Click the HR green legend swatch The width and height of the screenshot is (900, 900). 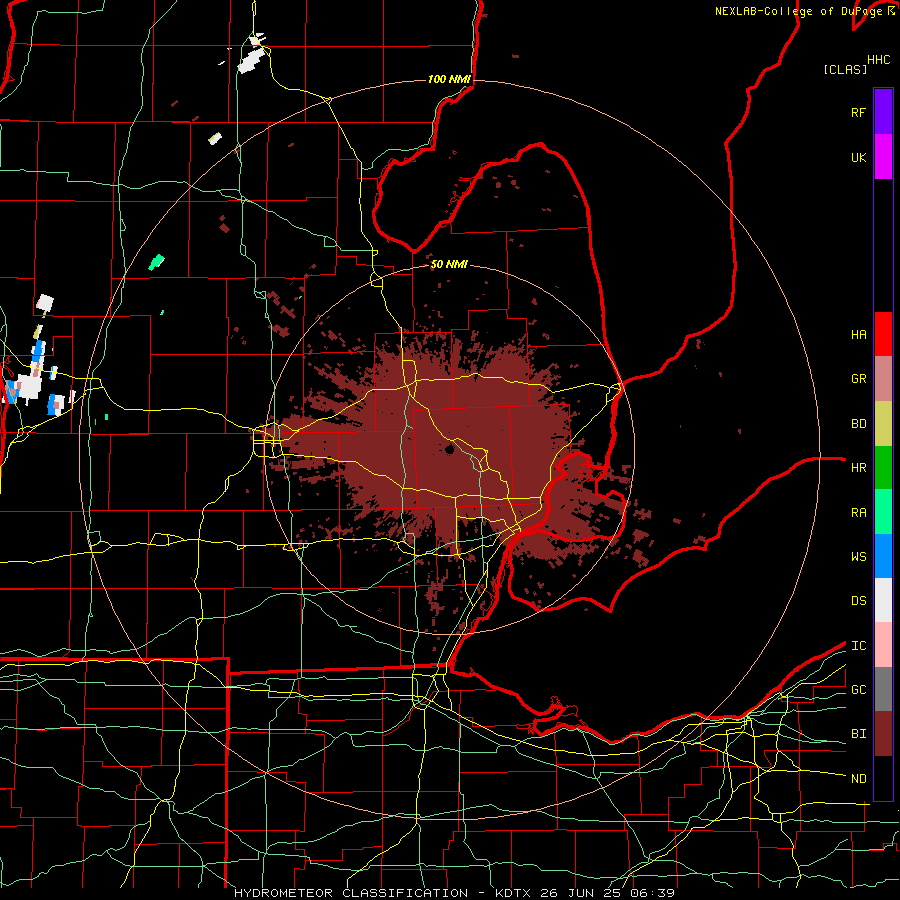point(883,468)
